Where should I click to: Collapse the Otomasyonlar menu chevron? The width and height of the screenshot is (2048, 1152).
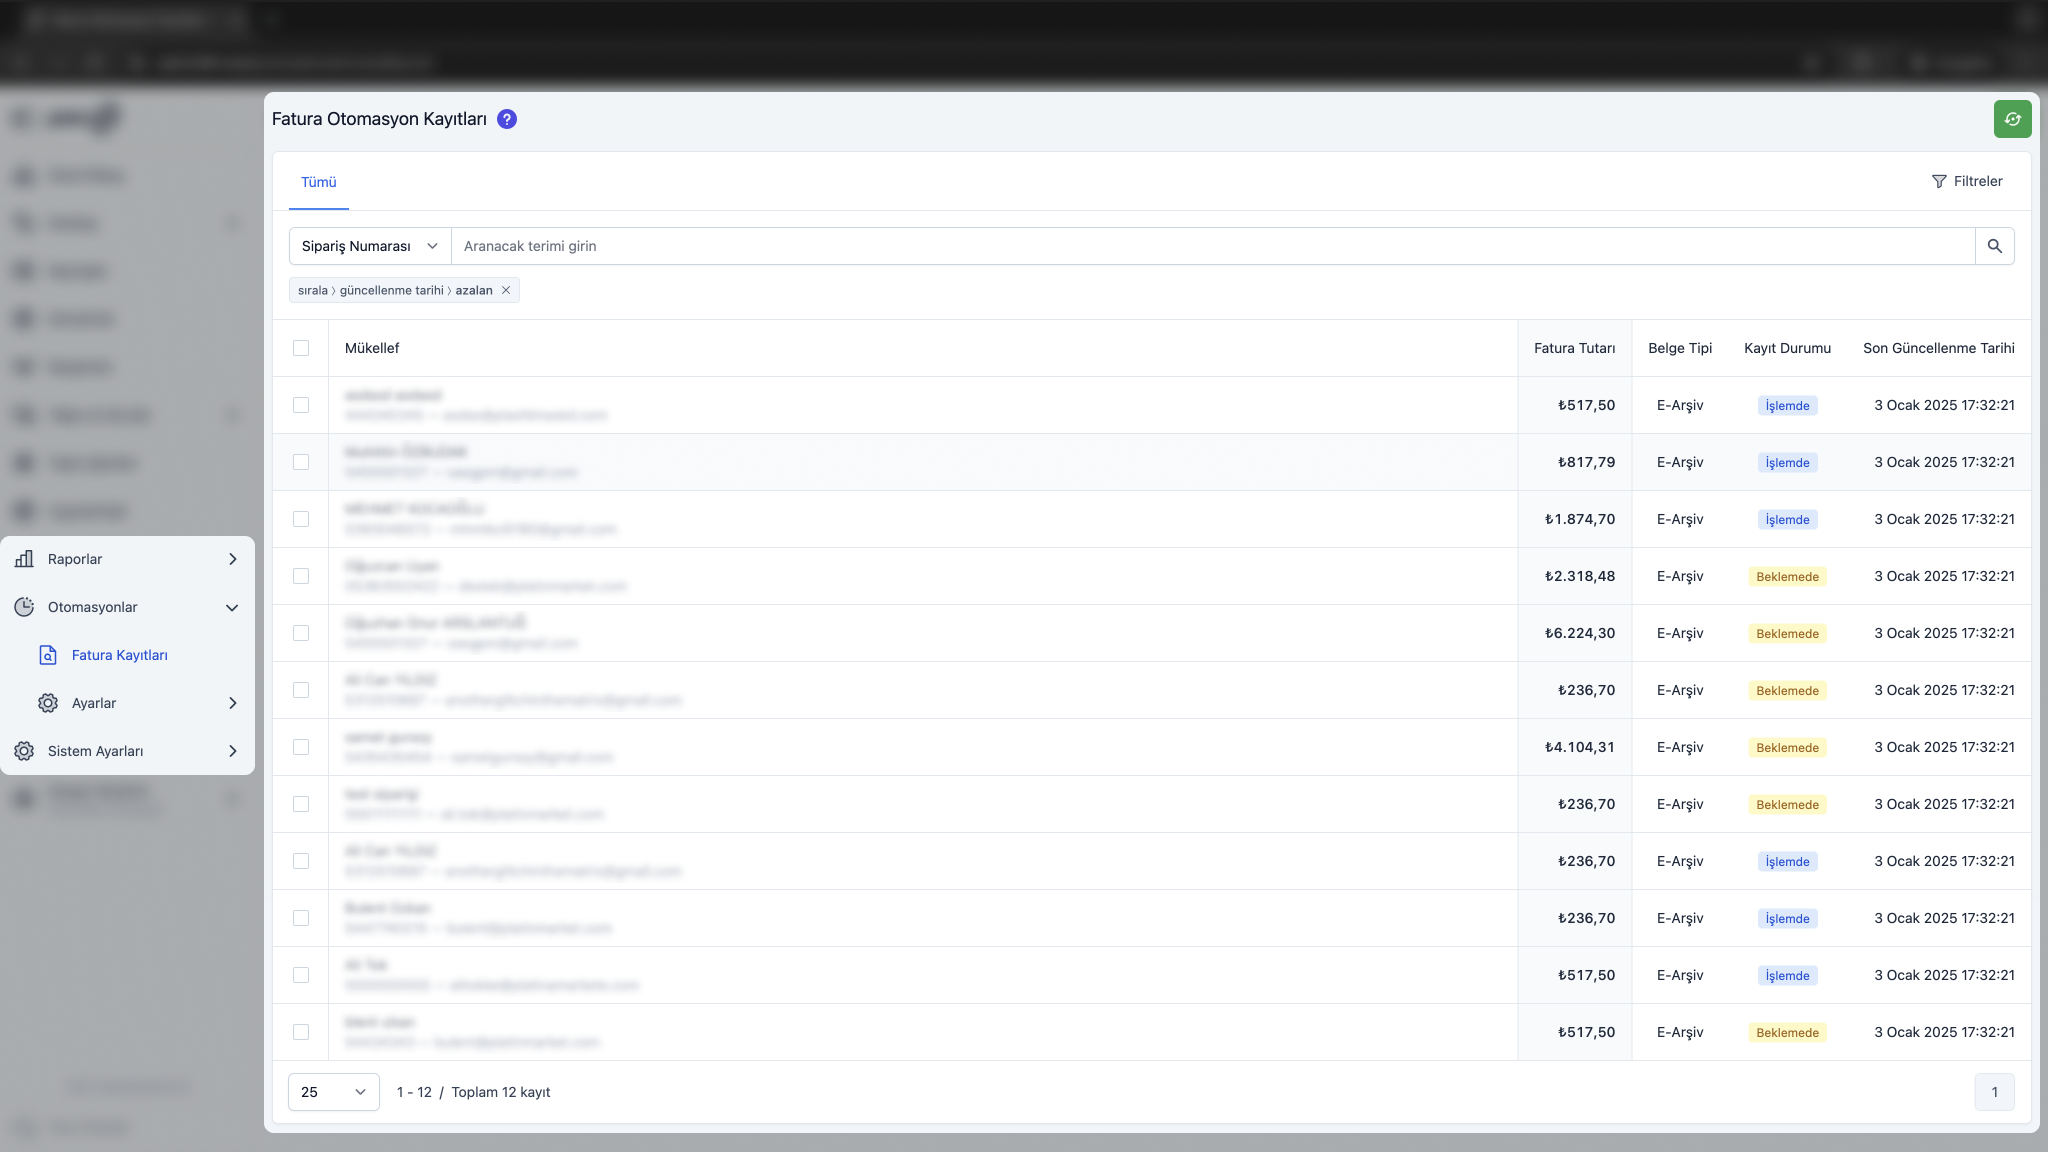pos(232,607)
